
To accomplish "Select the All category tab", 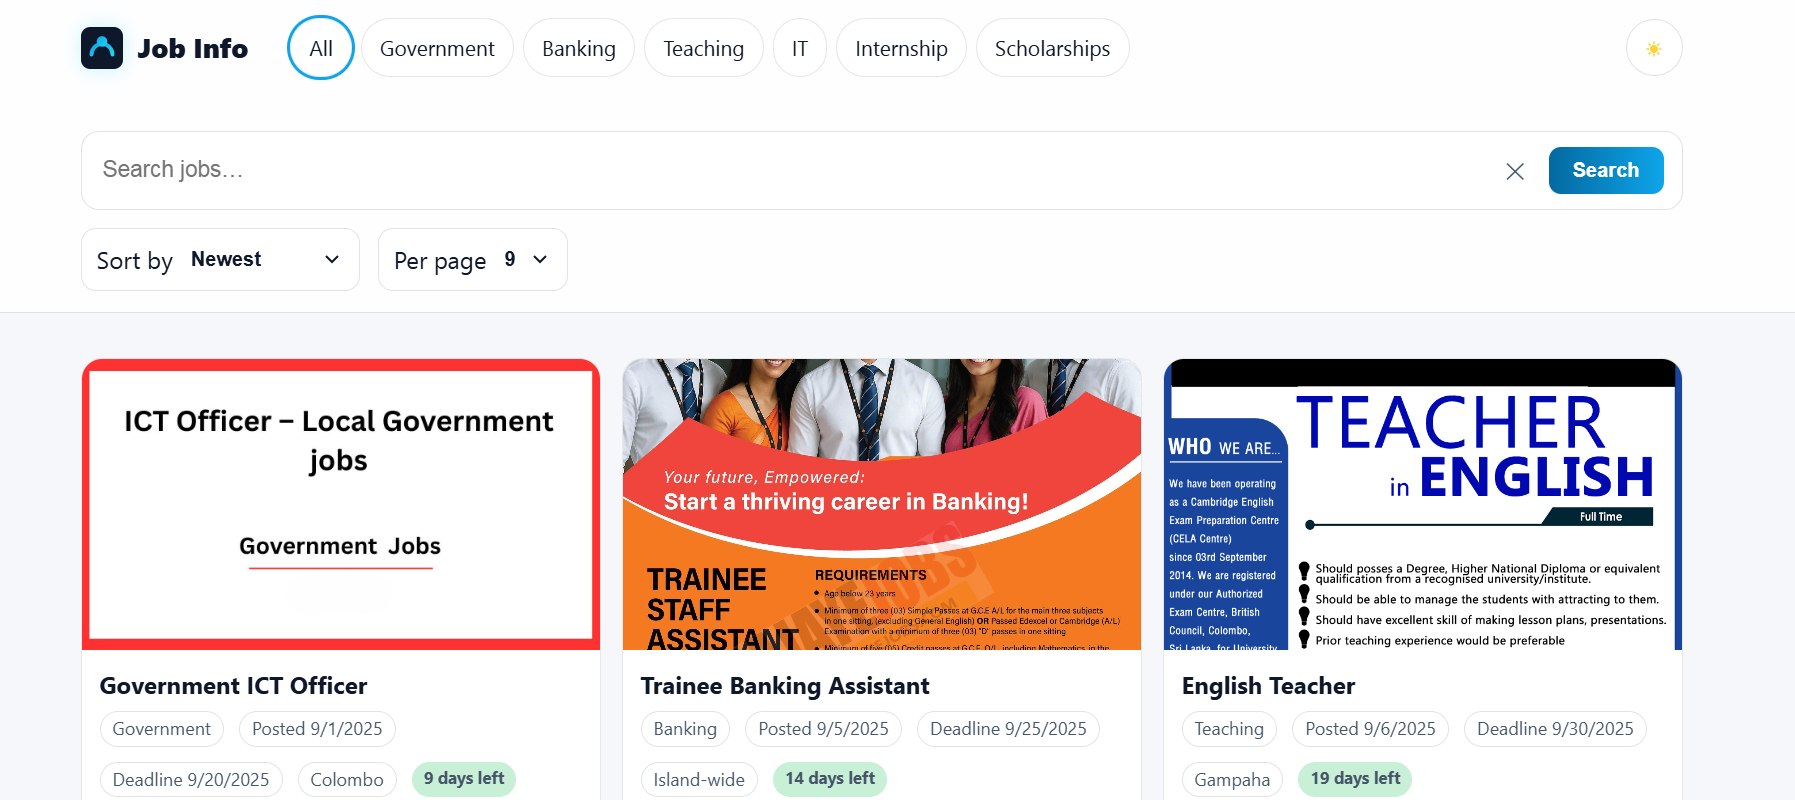I will tap(321, 48).
